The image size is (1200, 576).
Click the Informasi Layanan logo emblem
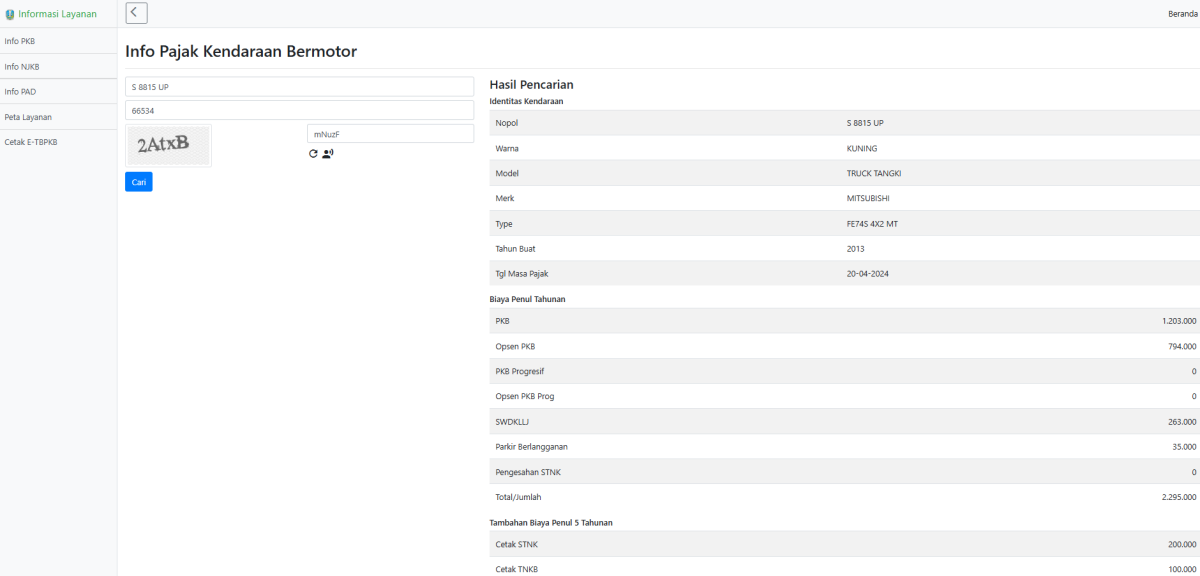[x=10, y=14]
